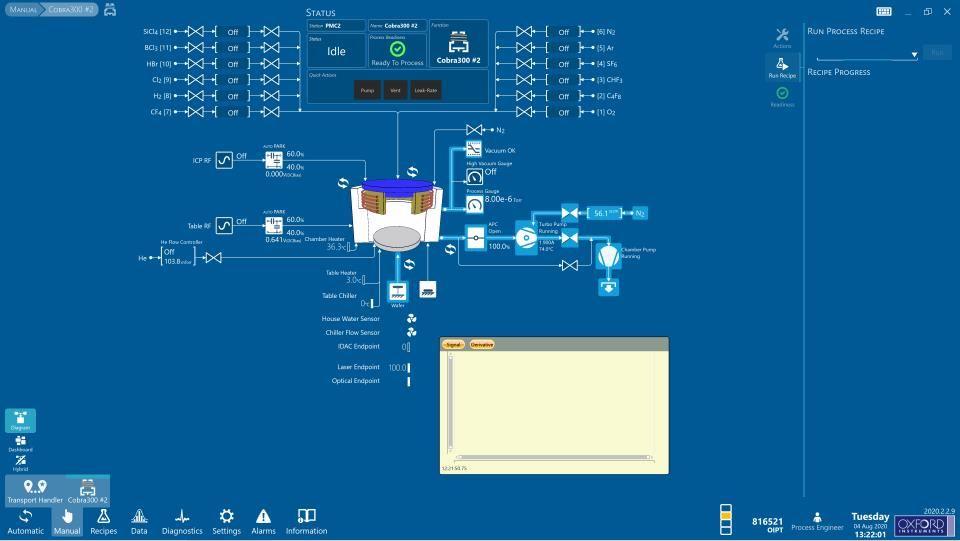The height and width of the screenshot is (541, 960).
Task: Switch to Dashboard view
Action: coord(21,443)
